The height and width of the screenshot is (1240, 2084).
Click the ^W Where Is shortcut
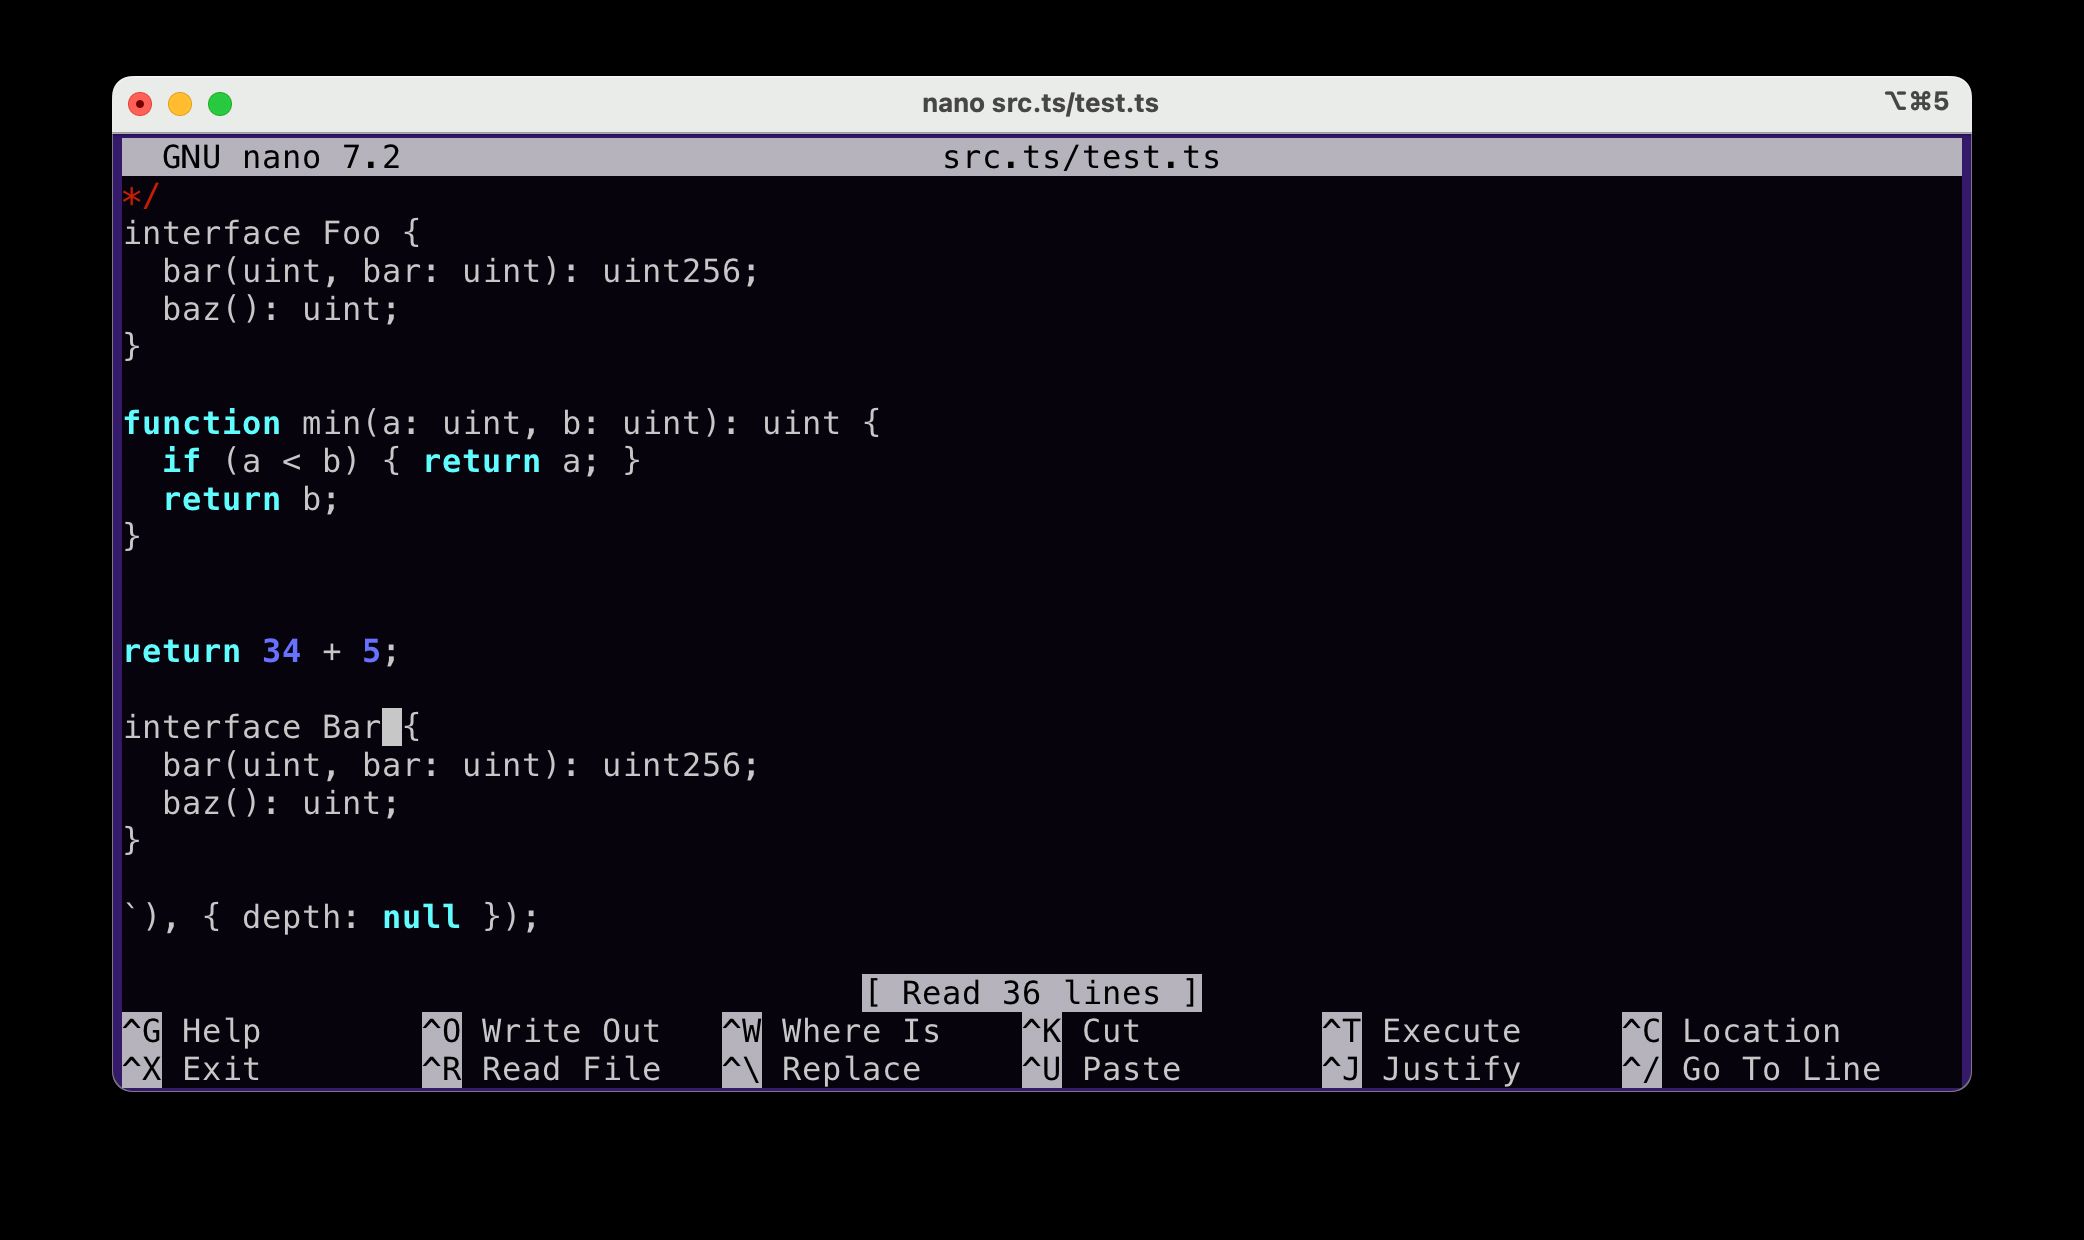pyautogui.click(x=832, y=1031)
